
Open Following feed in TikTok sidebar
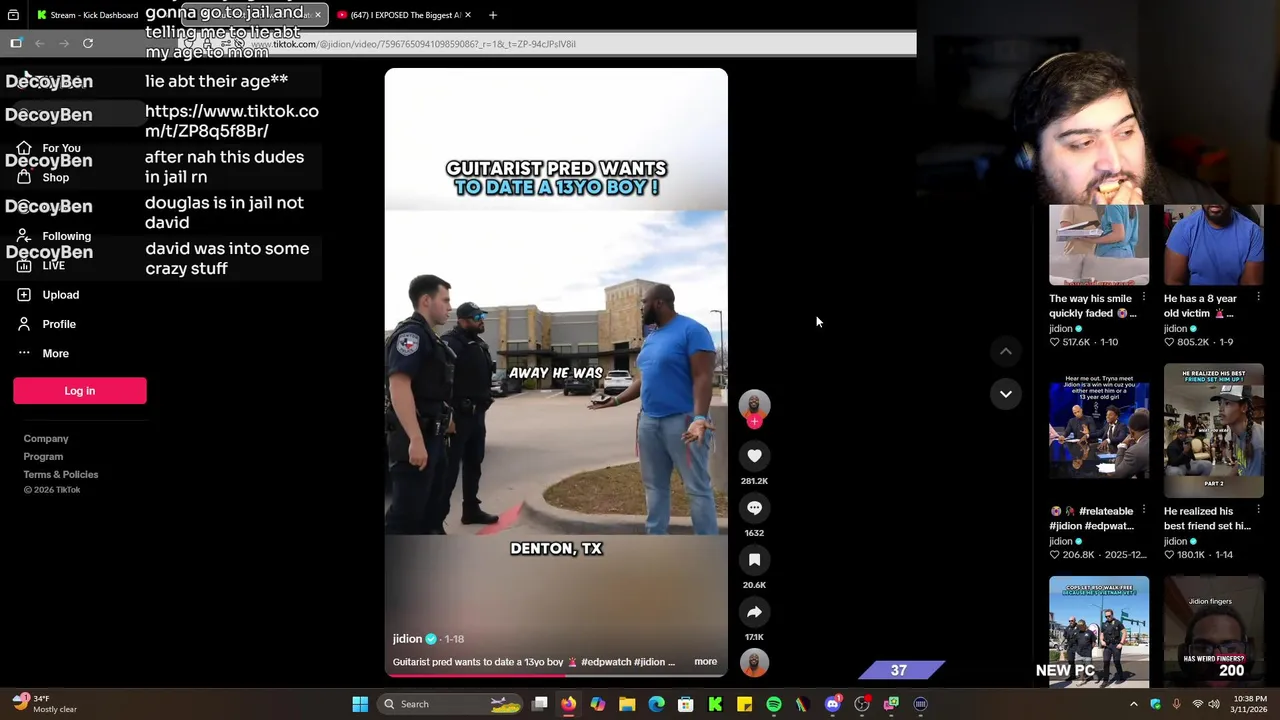(x=66, y=236)
